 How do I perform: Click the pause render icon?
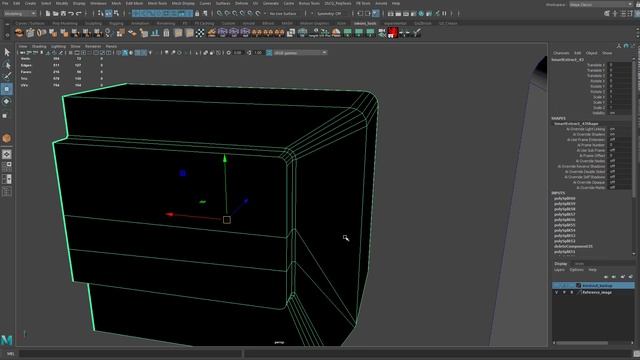[x=444, y=13]
